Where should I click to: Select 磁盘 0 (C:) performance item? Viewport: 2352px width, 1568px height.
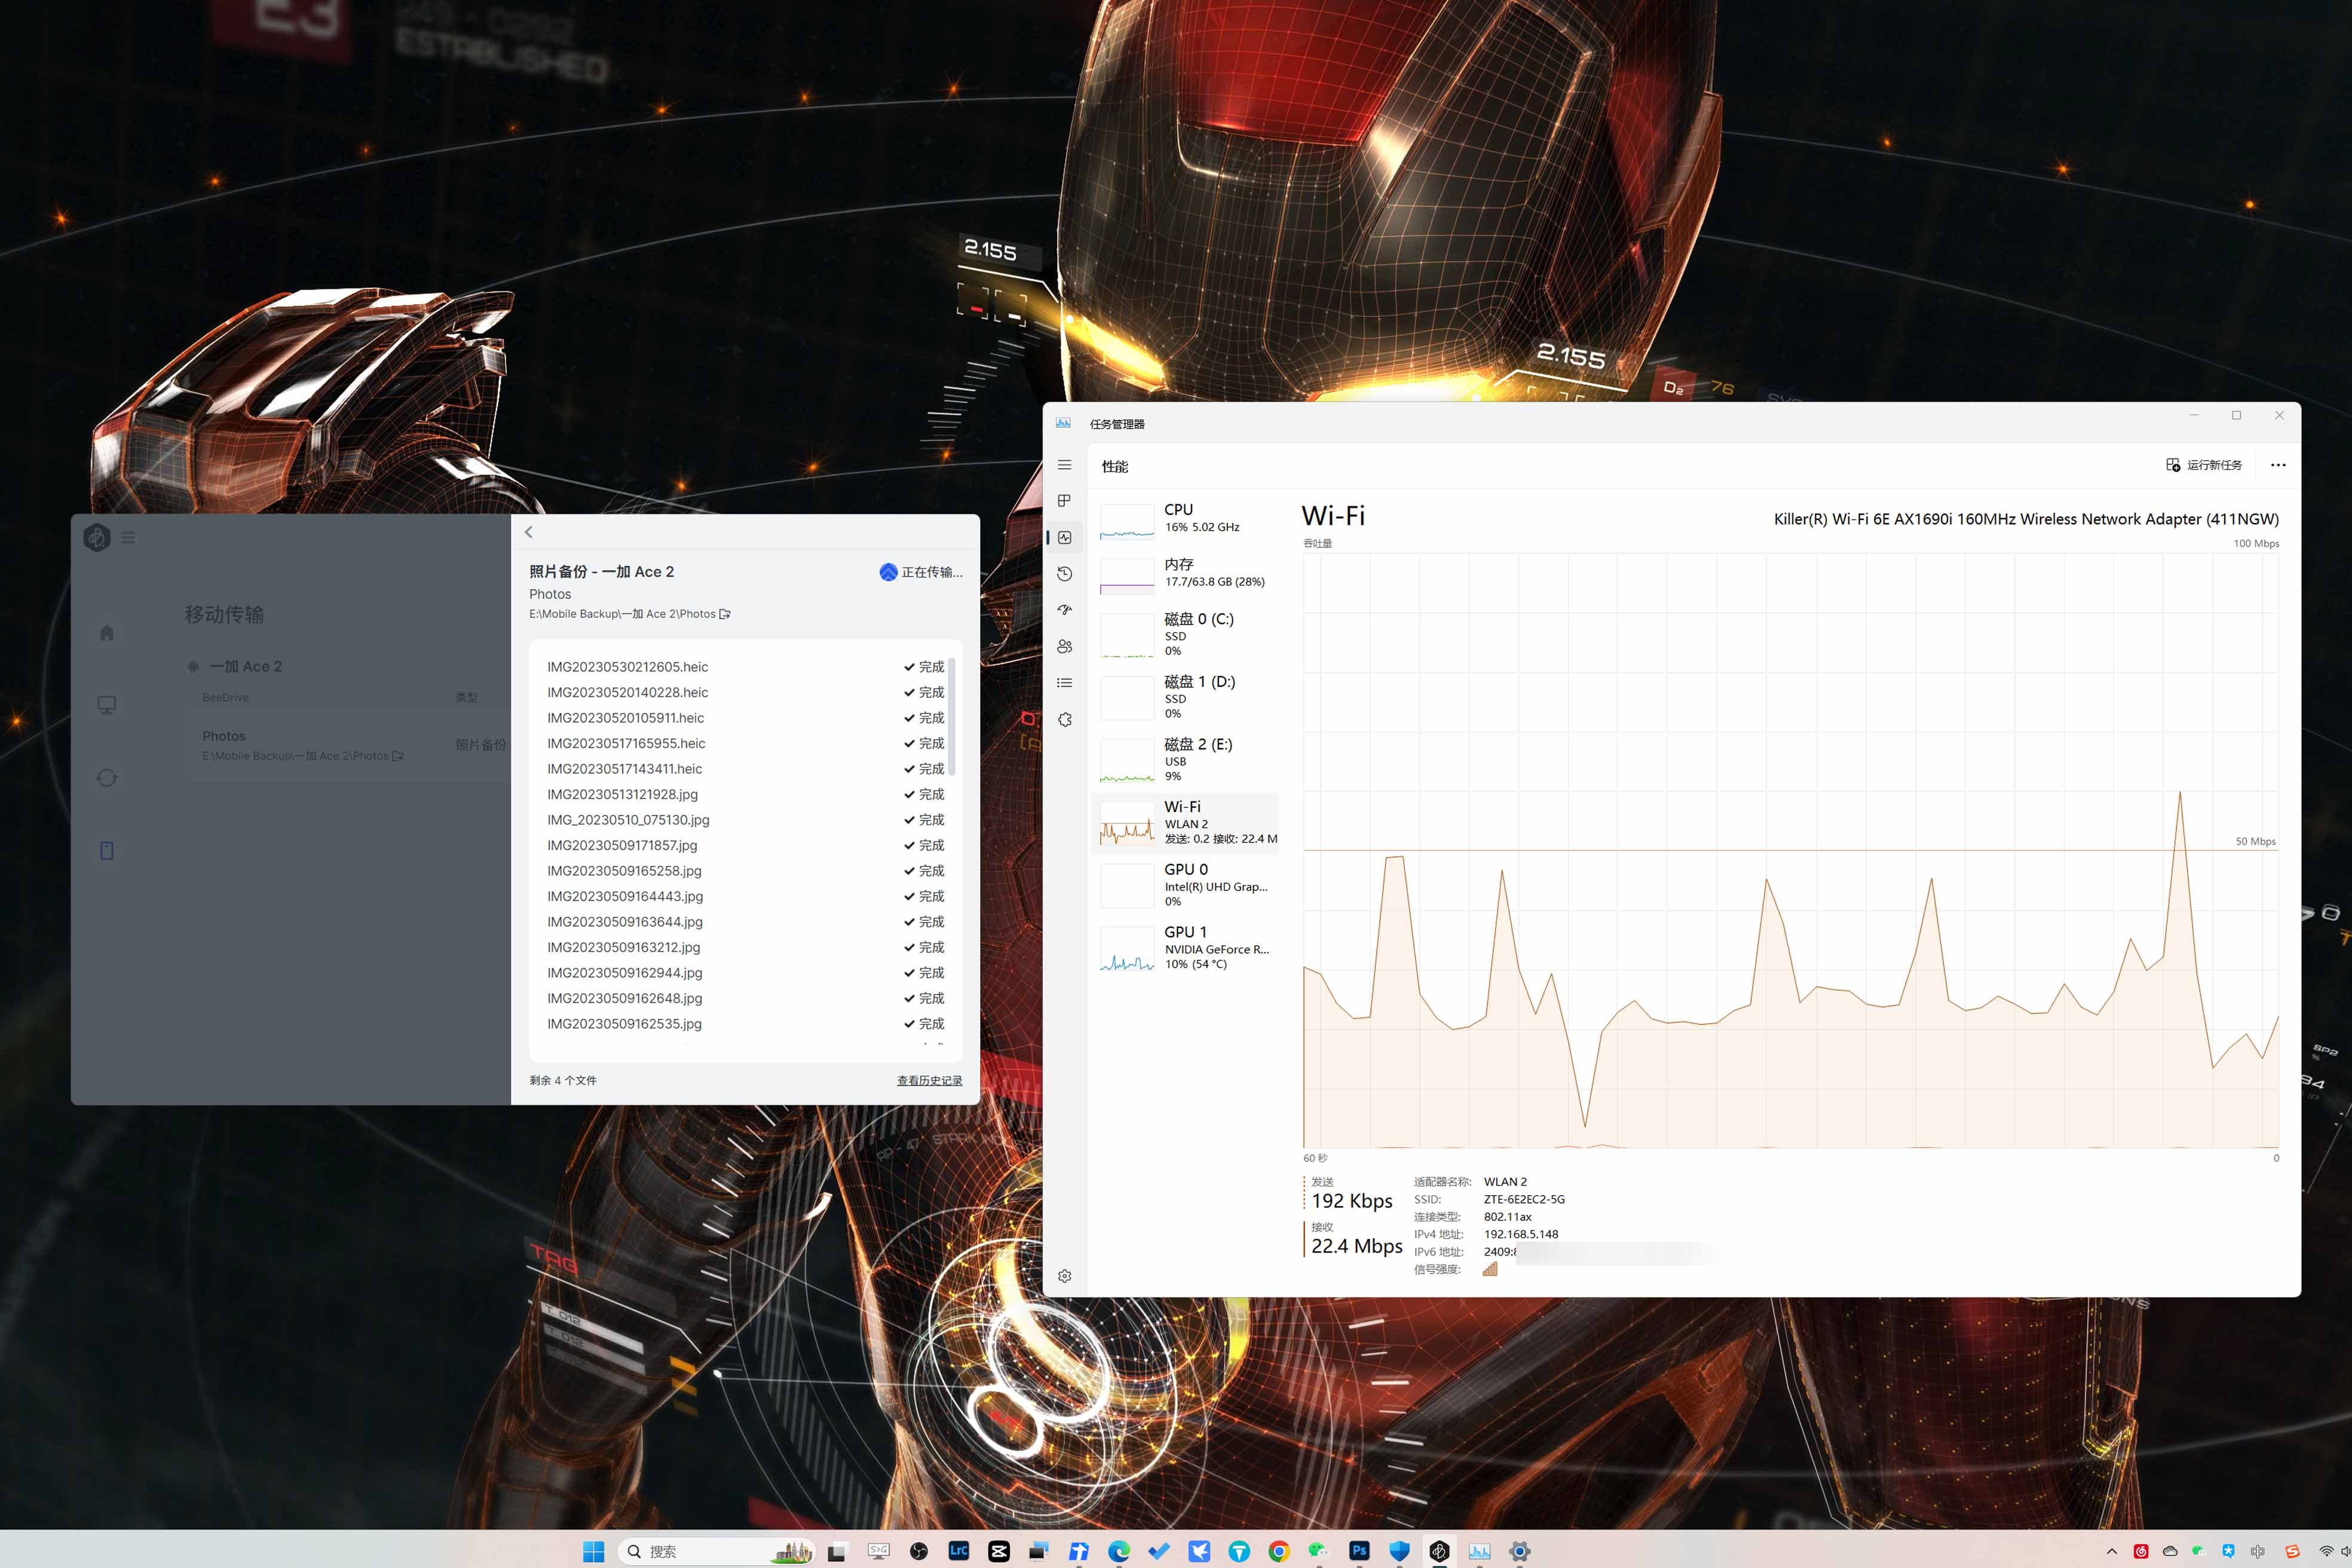pyautogui.click(x=1186, y=634)
